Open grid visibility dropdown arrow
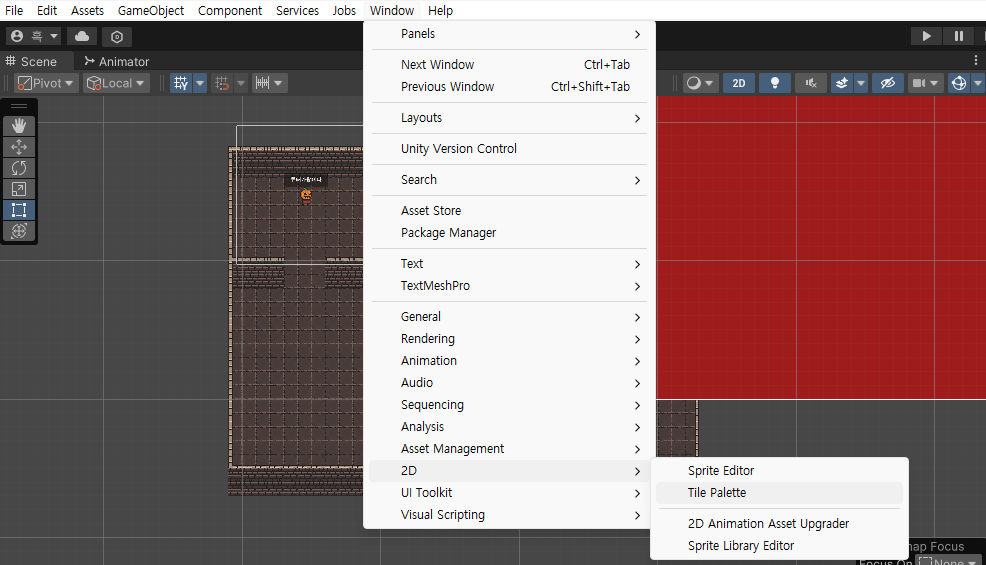Viewport: 986px width, 565px height. [200, 83]
